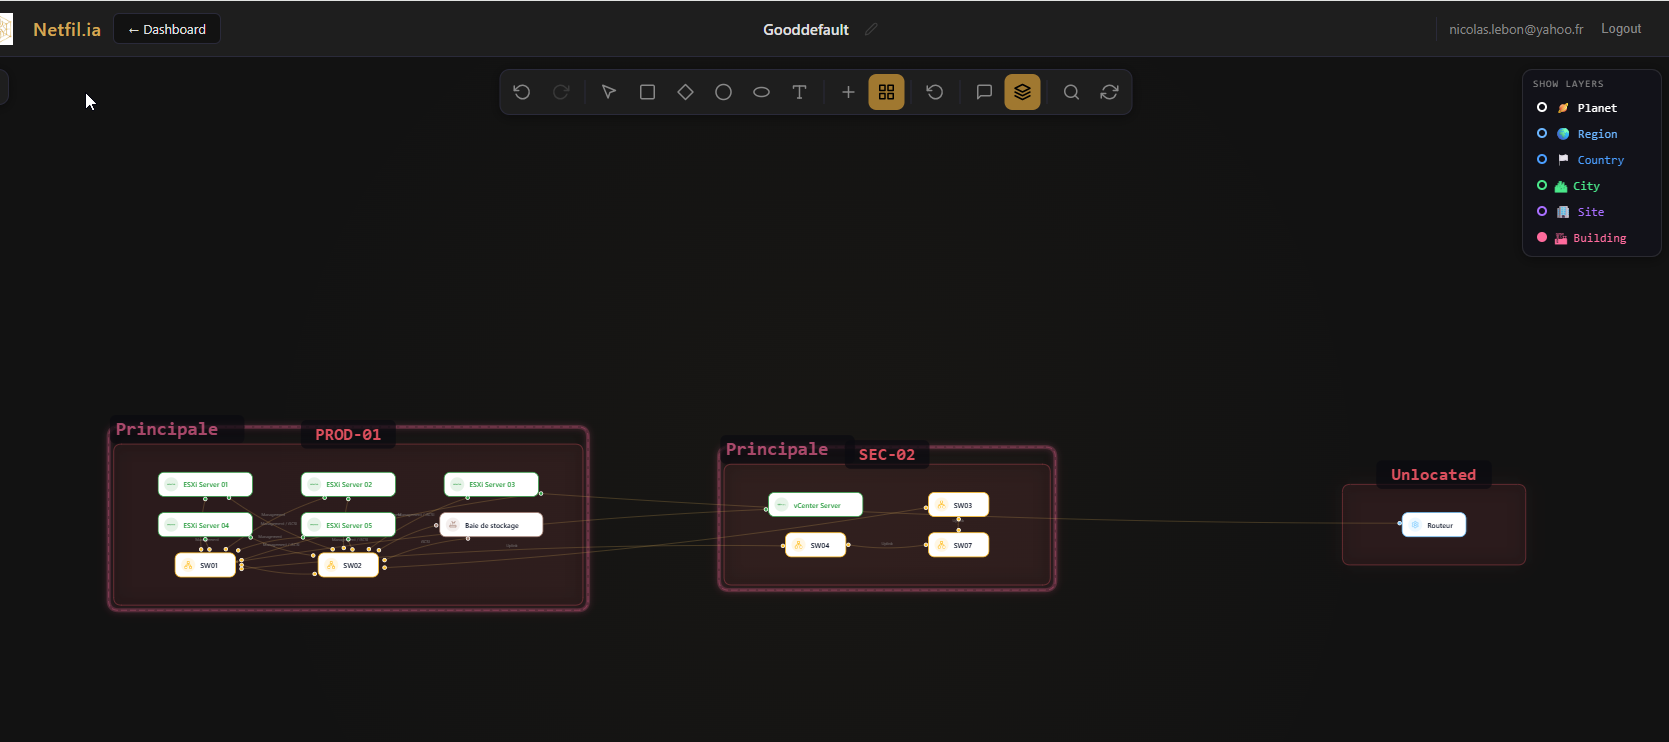Select the ESXi Server 01 node

click(x=205, y=484)
